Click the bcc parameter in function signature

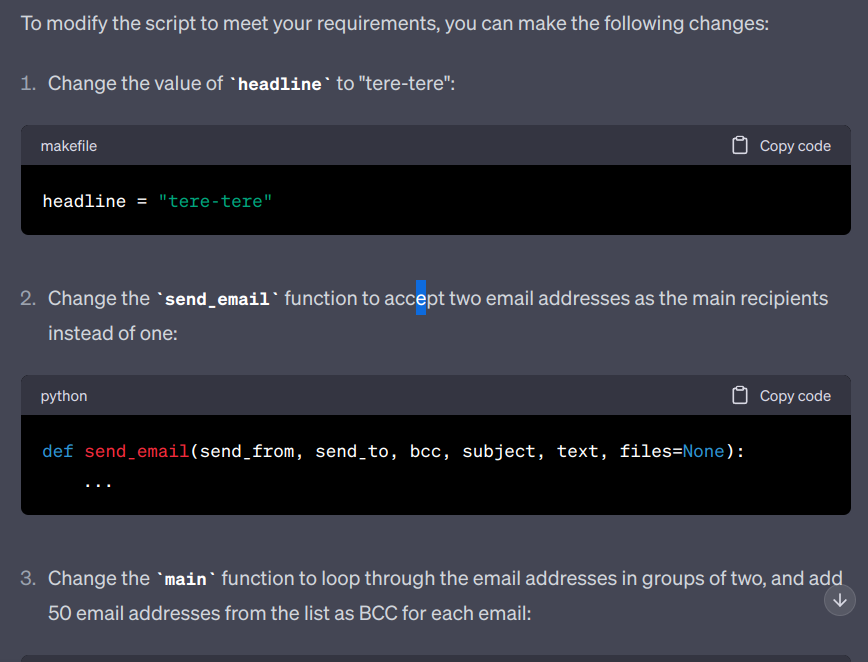click(x=425, y=451)
